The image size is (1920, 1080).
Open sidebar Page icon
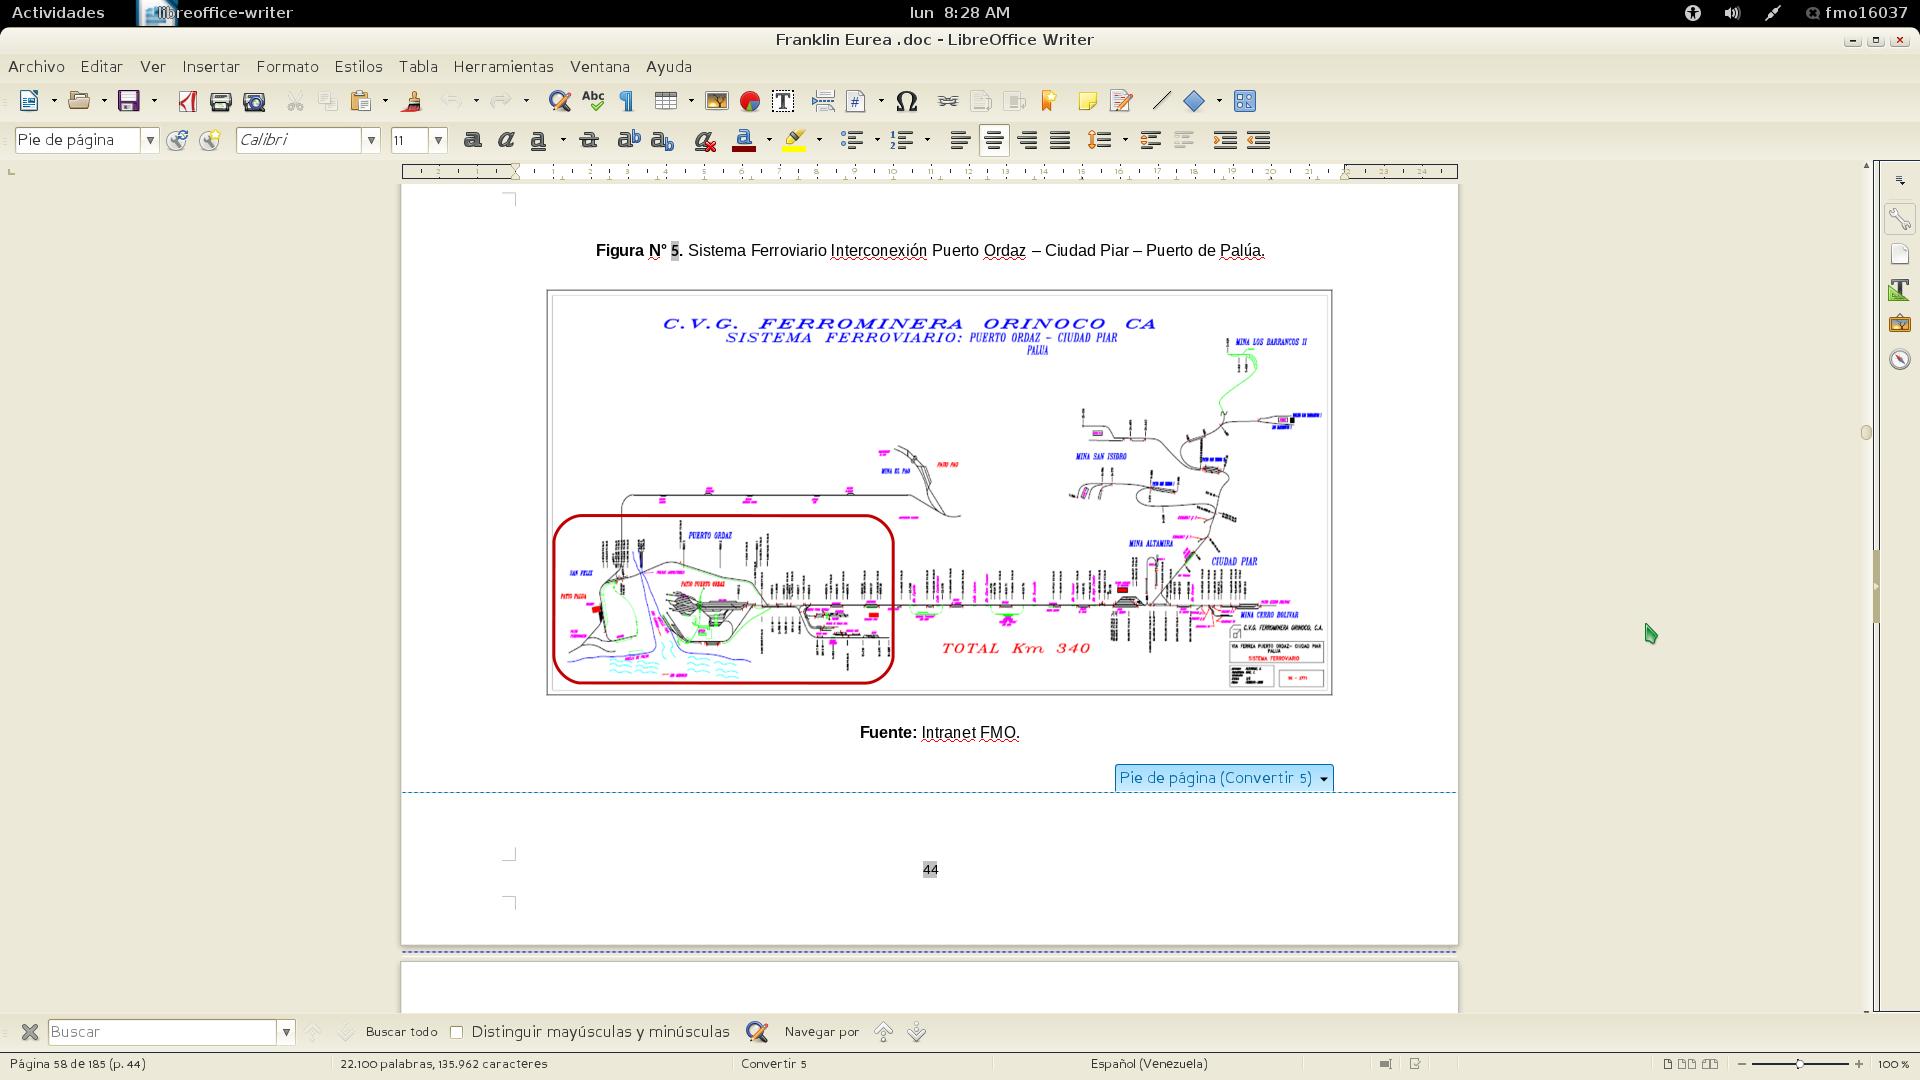1899,254
